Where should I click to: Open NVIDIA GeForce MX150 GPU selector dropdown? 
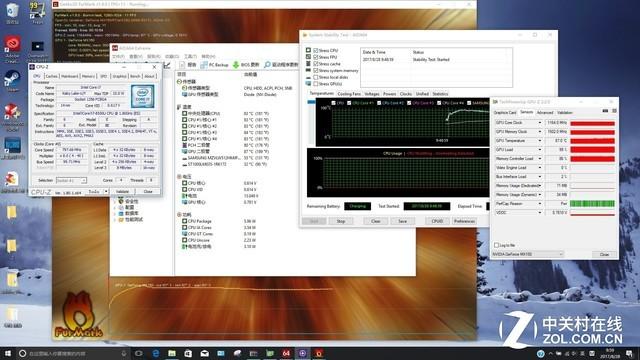(527, 254)
